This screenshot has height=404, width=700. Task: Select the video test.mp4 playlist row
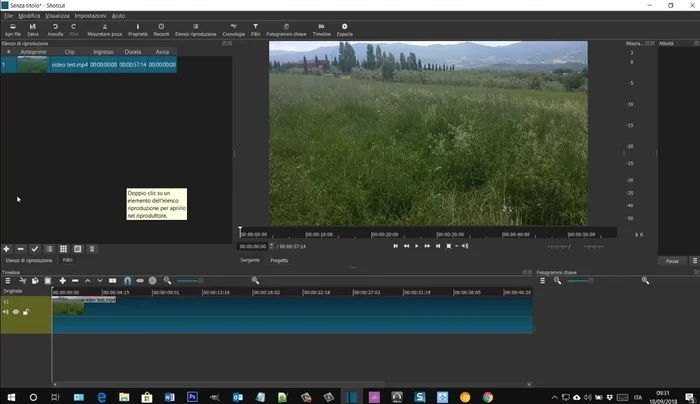89,65
